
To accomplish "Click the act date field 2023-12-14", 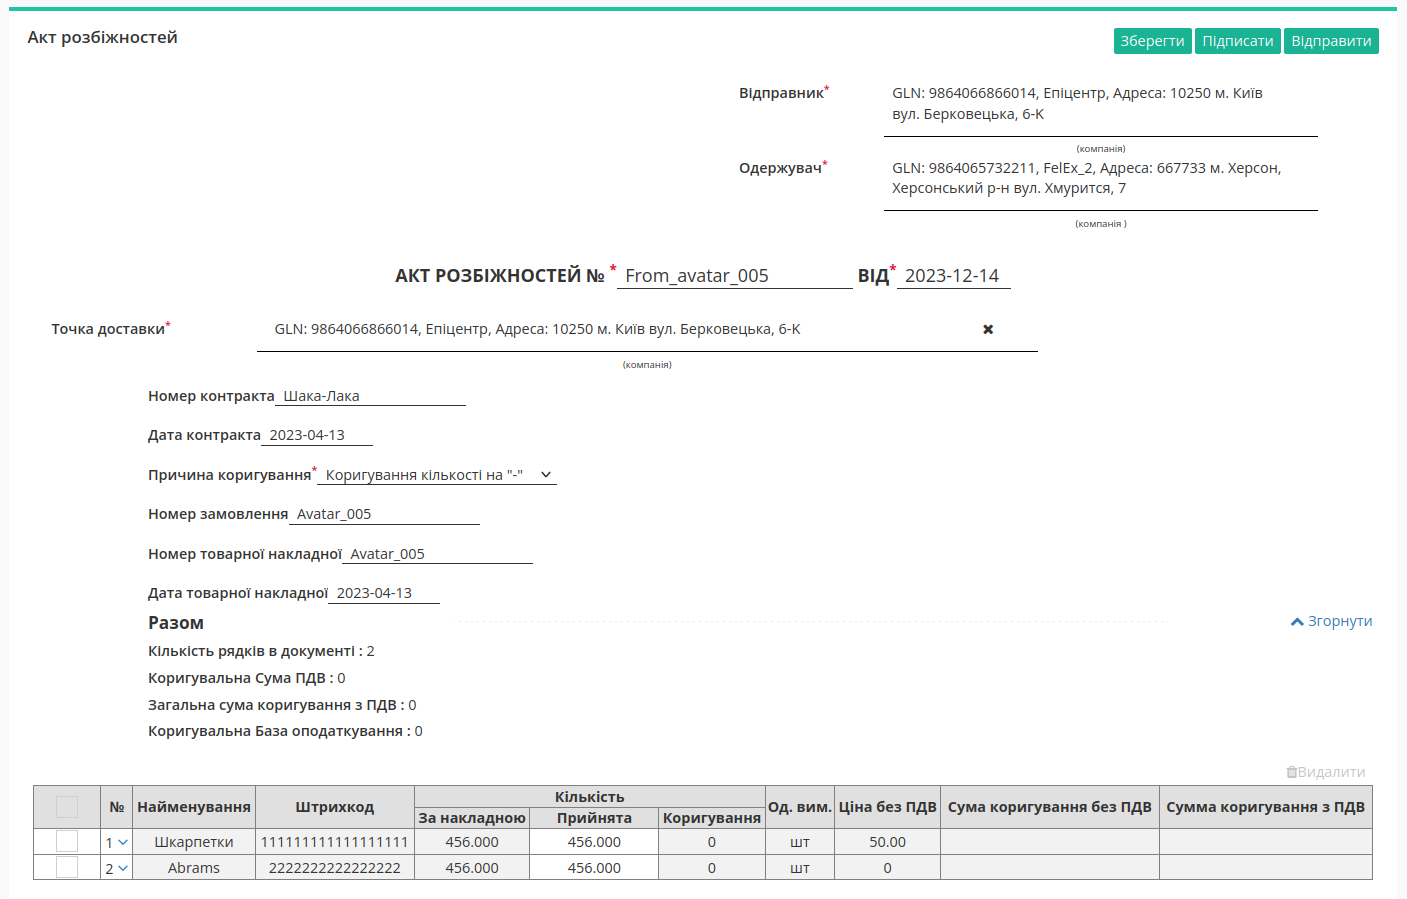I will point(953,276).
